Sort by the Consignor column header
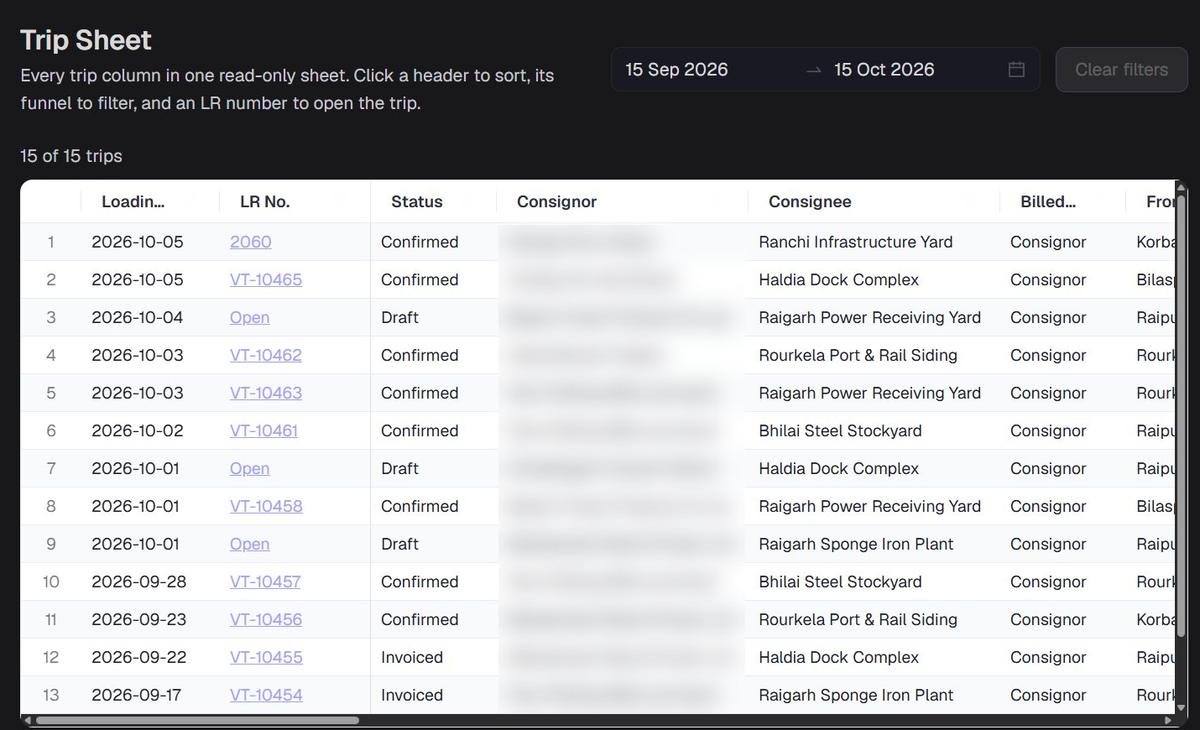Viewport: 1200px width, 730px height. click(x=557, y=201)
